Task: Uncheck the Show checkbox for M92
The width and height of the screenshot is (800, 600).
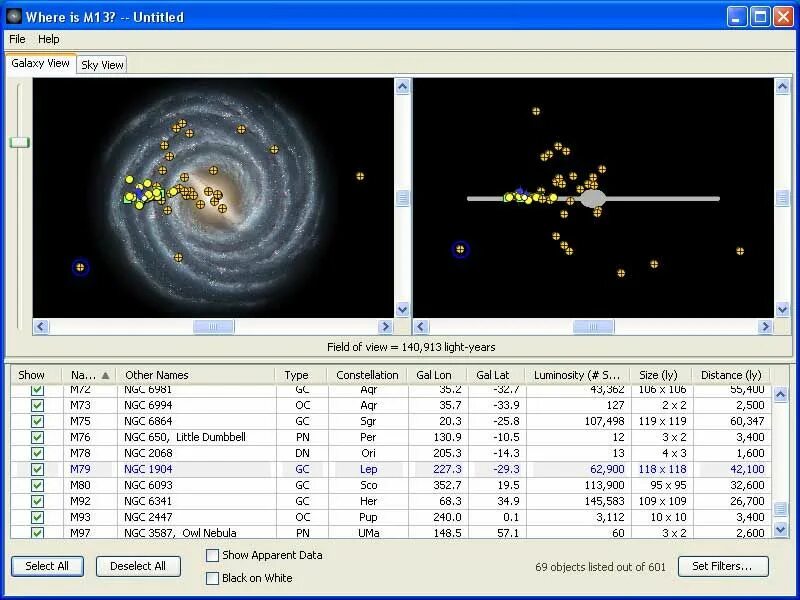Action: [37, 501]
